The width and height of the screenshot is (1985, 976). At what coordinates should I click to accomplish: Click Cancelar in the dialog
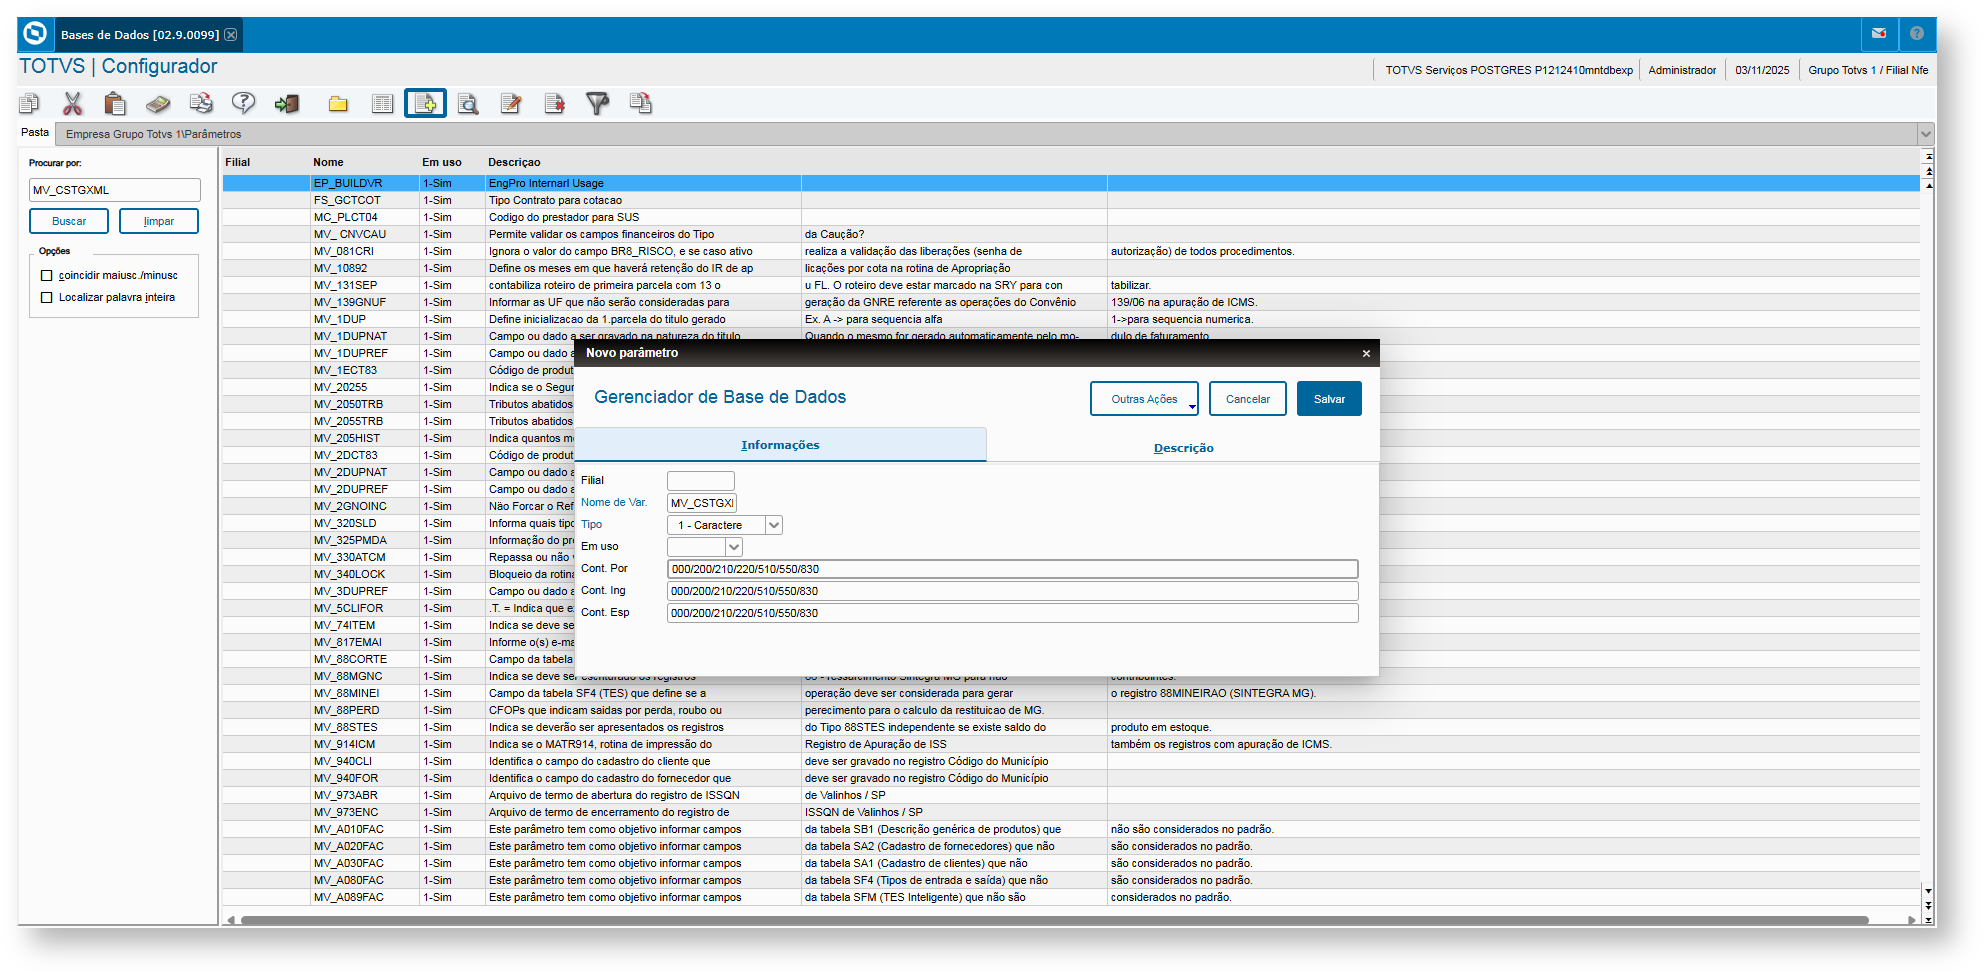[1248, 399]
